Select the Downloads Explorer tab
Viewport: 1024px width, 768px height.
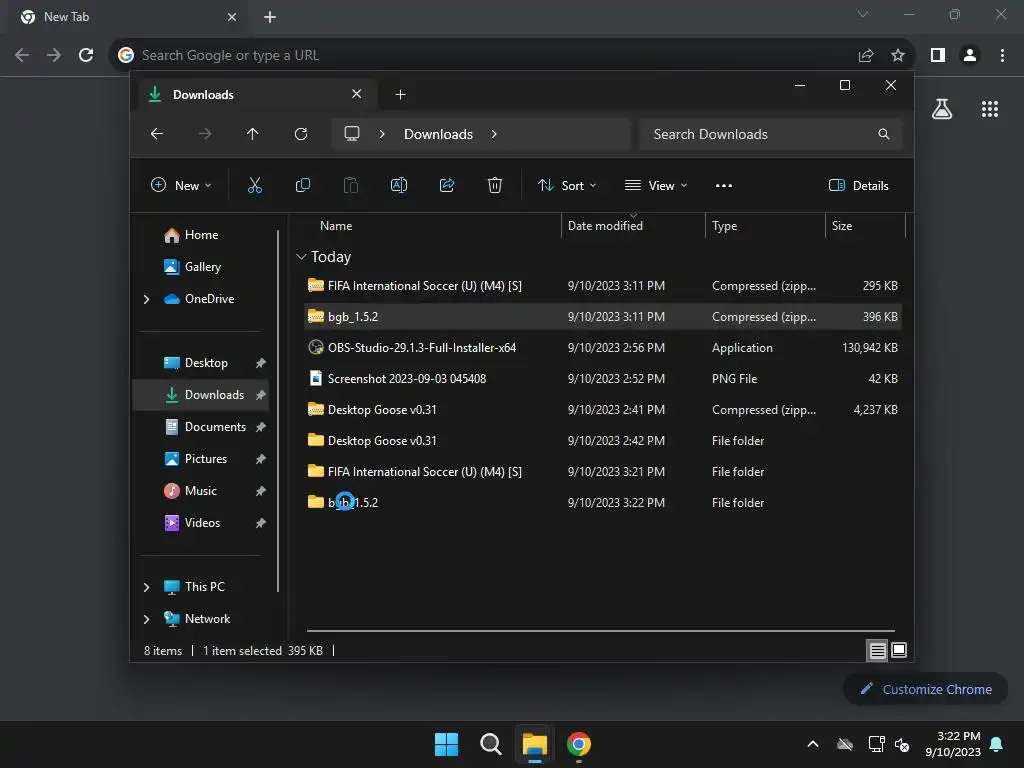point(256,95)
